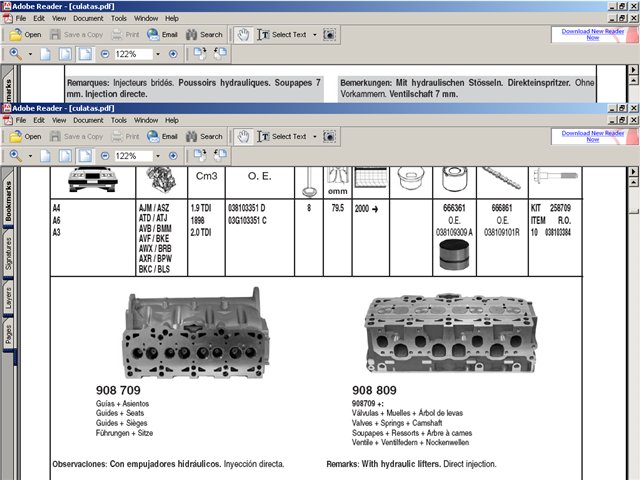This screenshot has width=640, height=480.
Task: Click front window scrollbar up arrow
Action: 633,182
